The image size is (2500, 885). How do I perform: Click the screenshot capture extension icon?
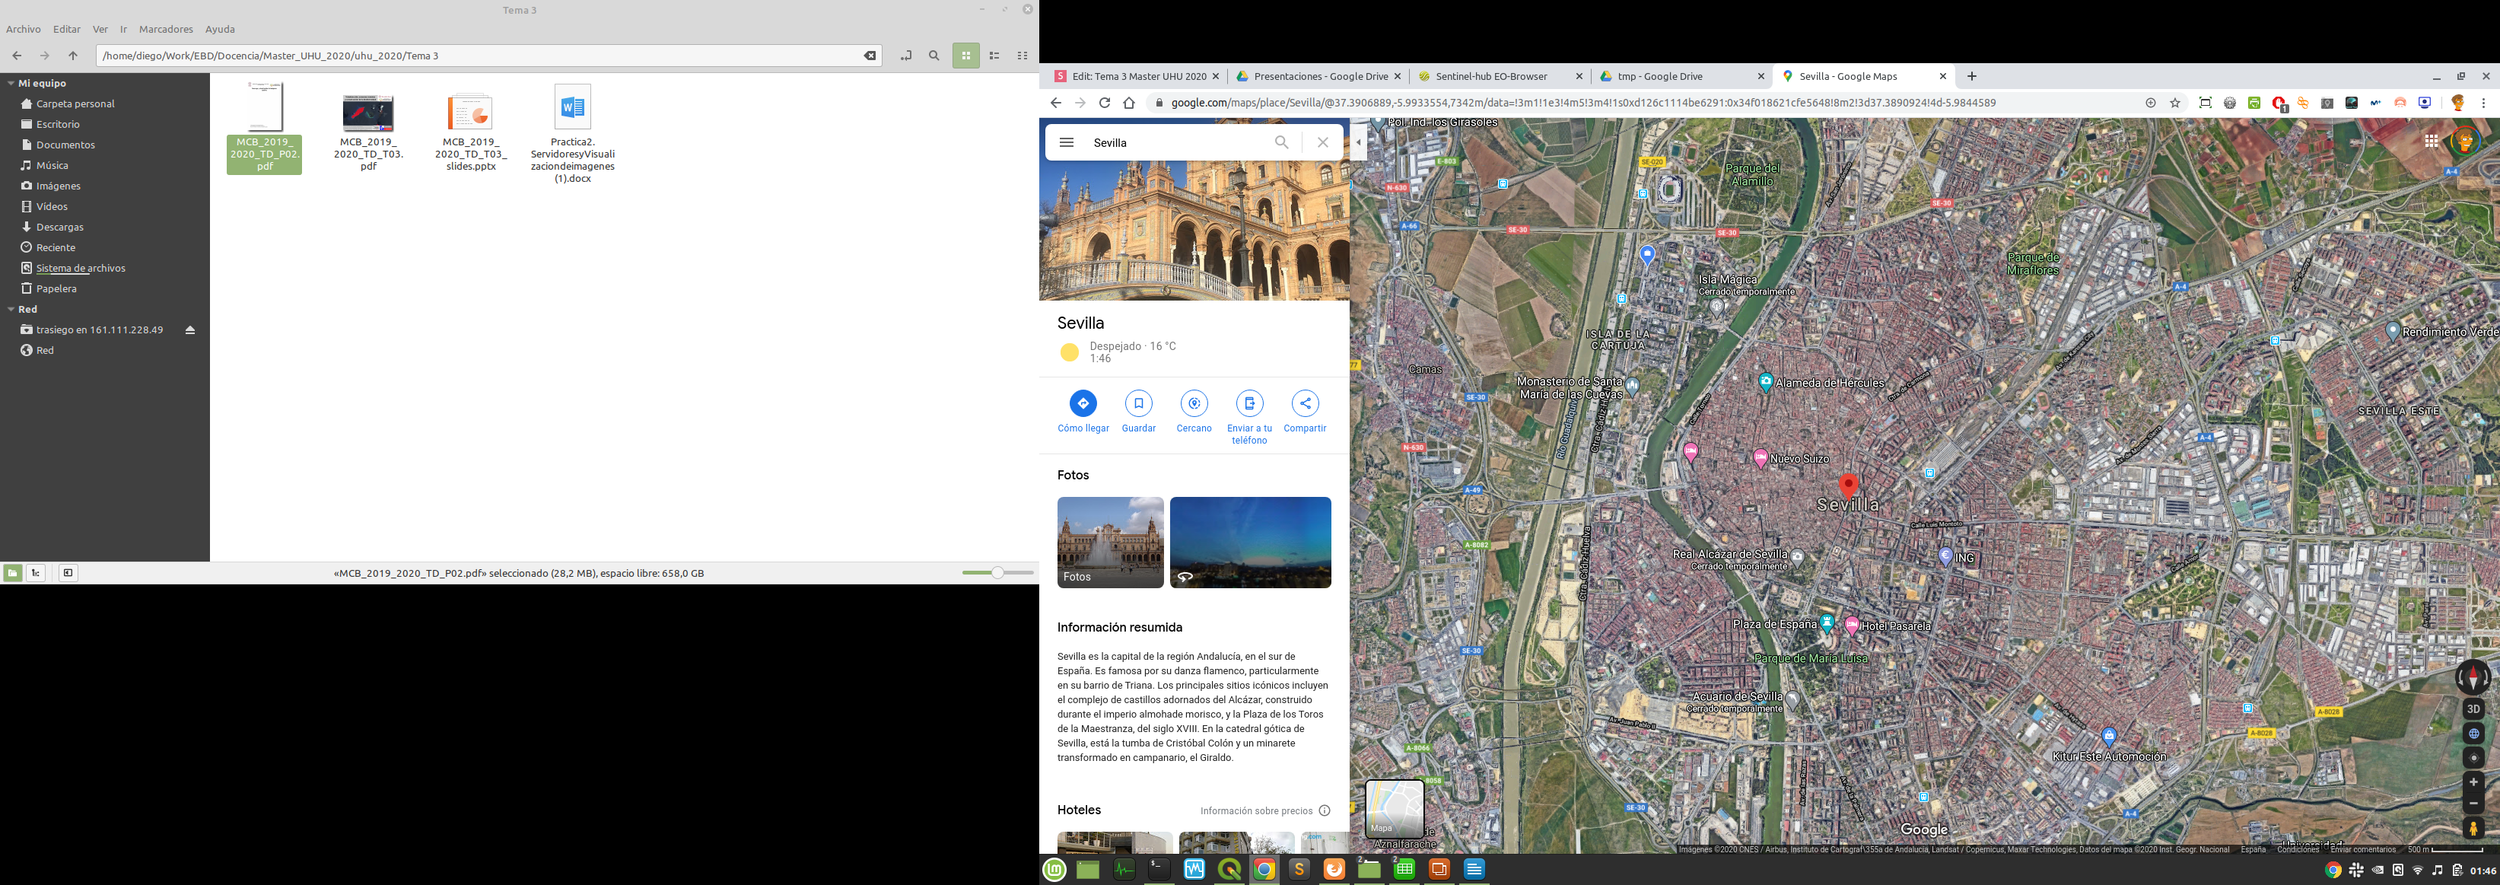2205,103
